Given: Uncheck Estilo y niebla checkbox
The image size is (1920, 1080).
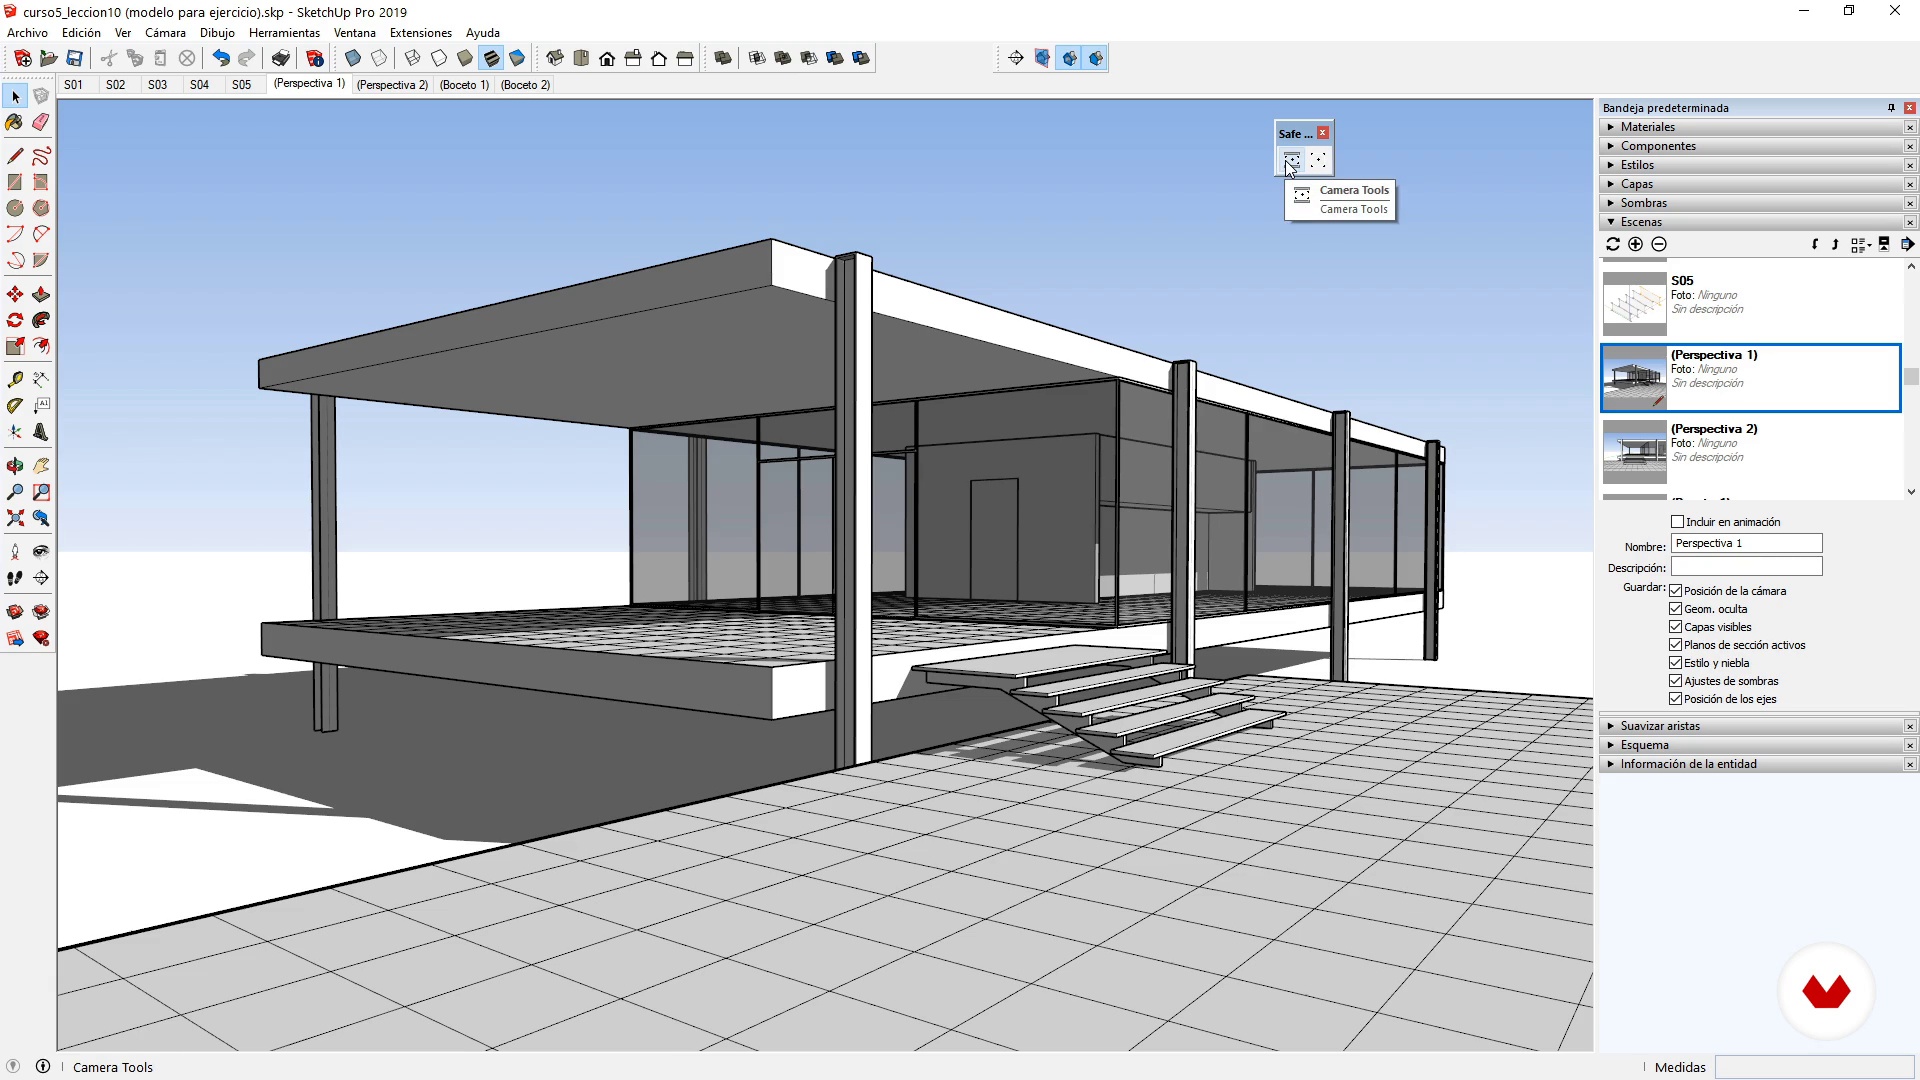Looking at the screenshot, I should click(x=1676, y=663).
